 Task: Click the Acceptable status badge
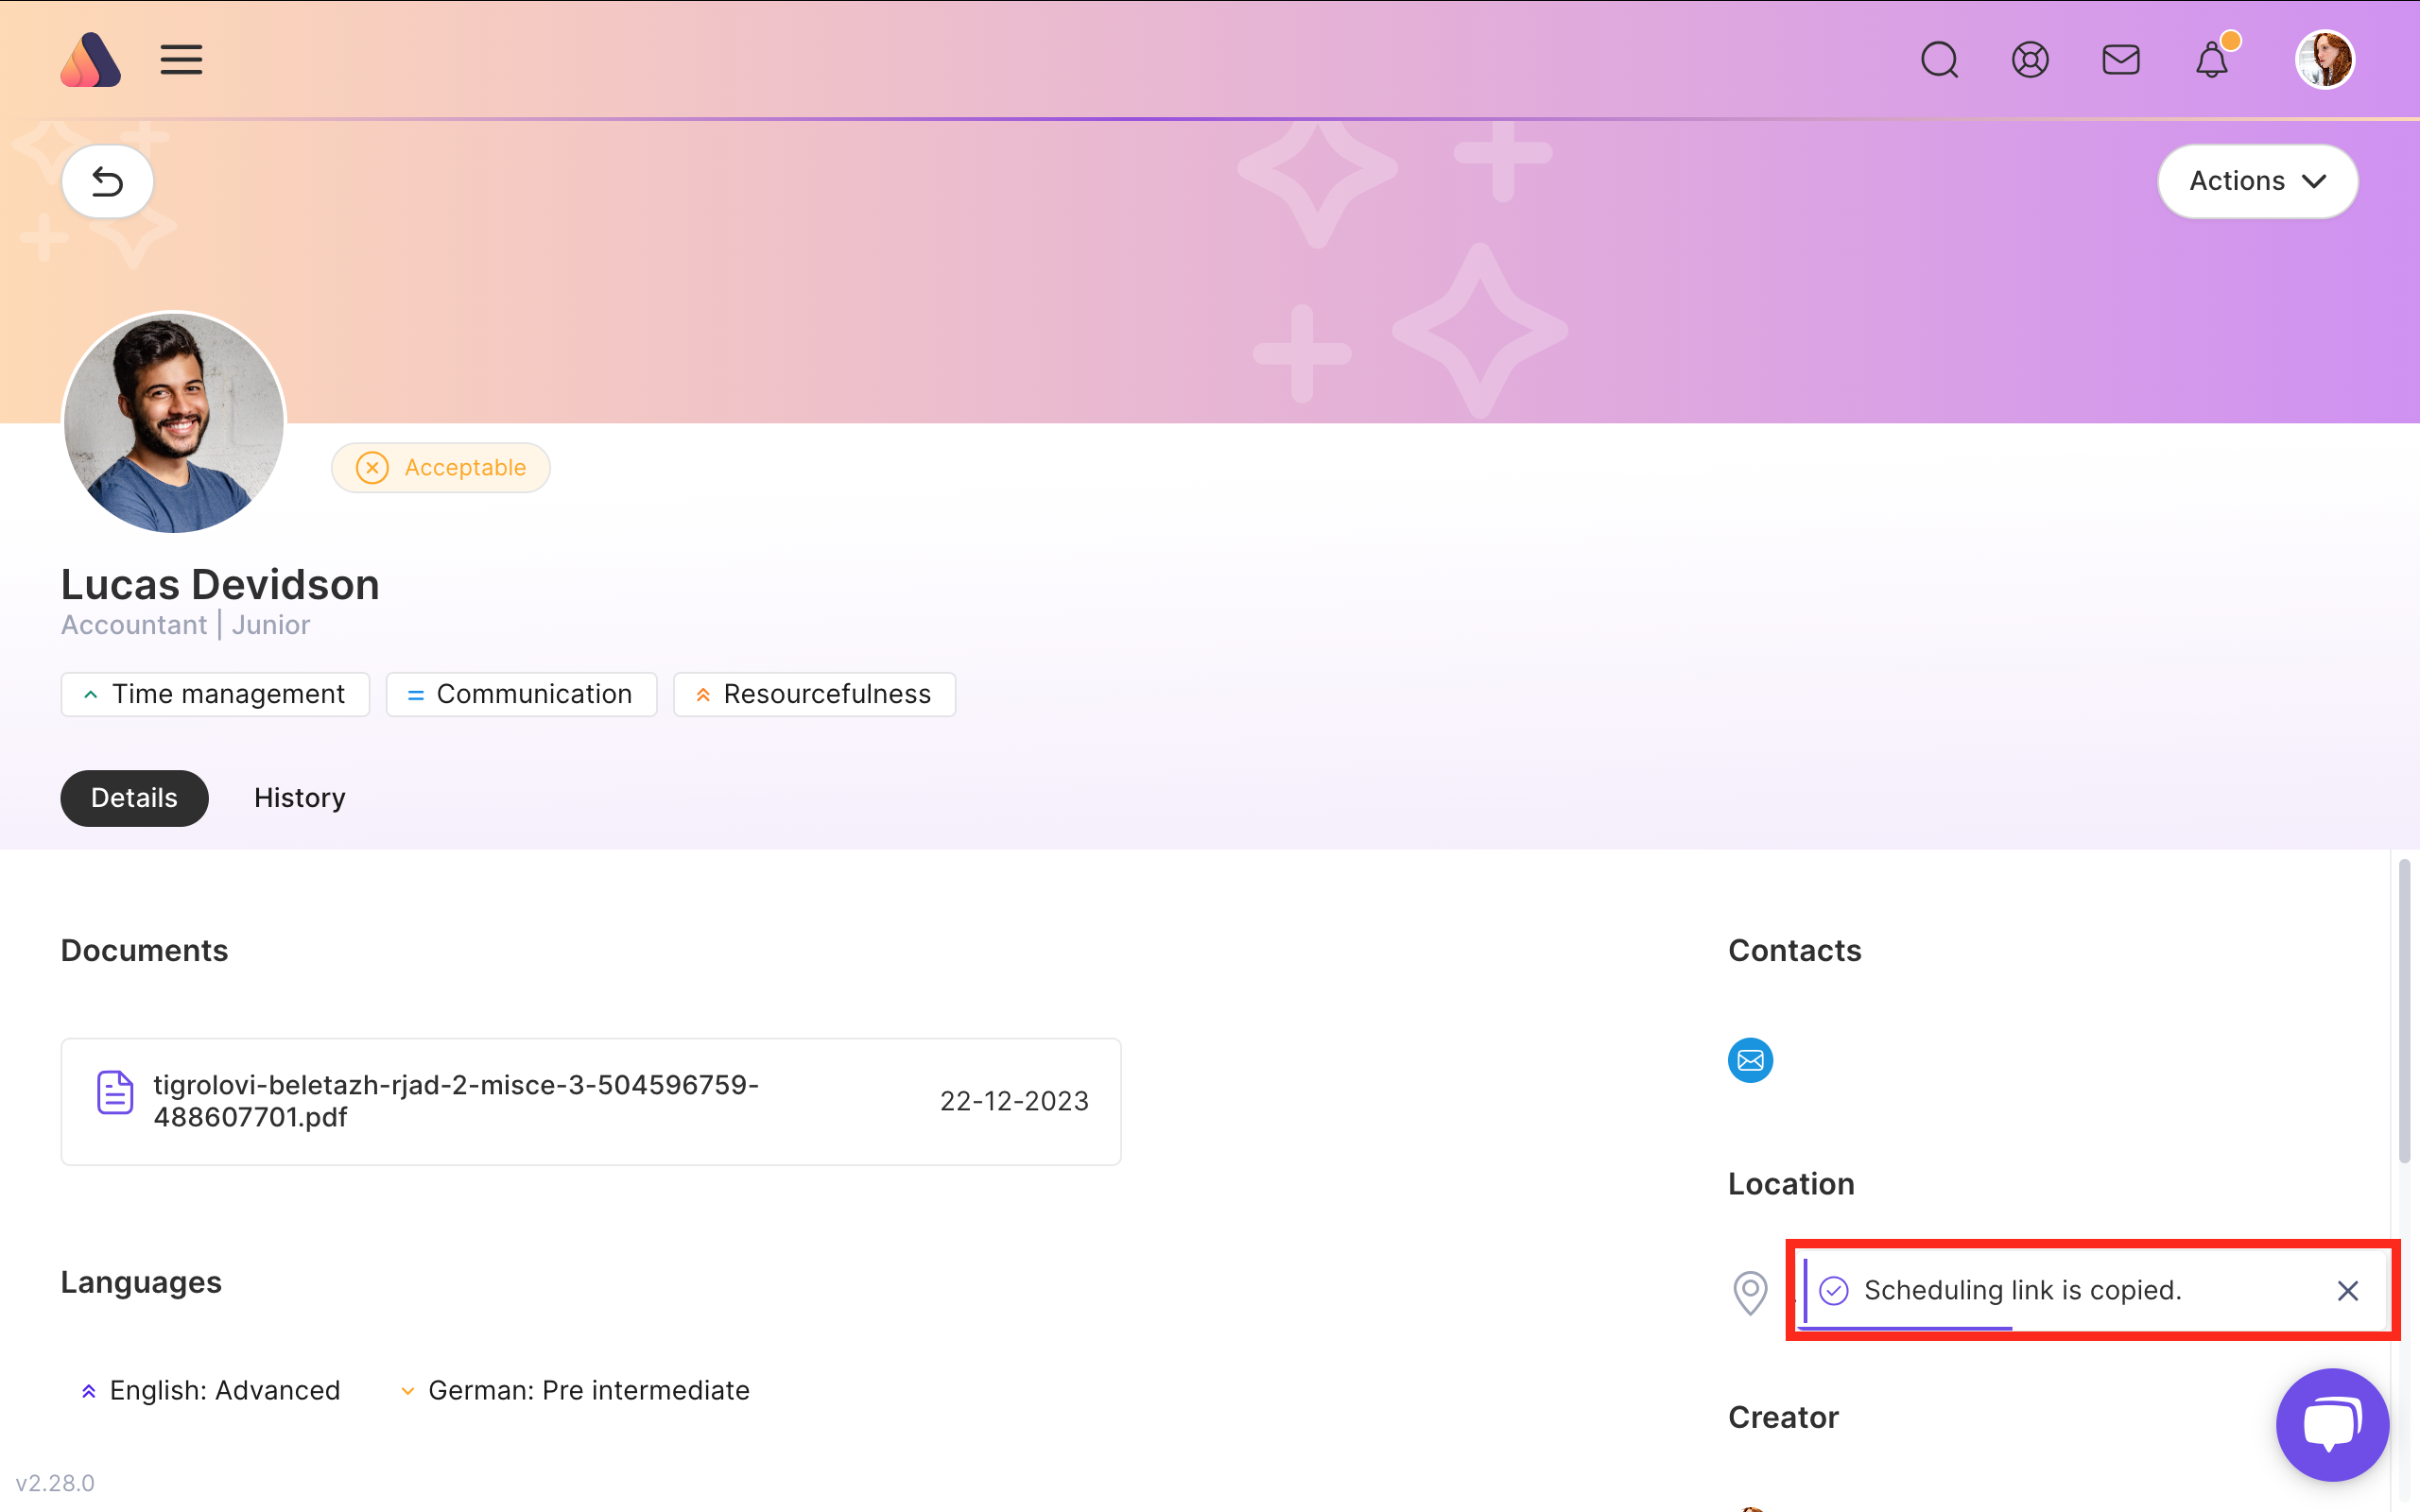pos(441,468)
